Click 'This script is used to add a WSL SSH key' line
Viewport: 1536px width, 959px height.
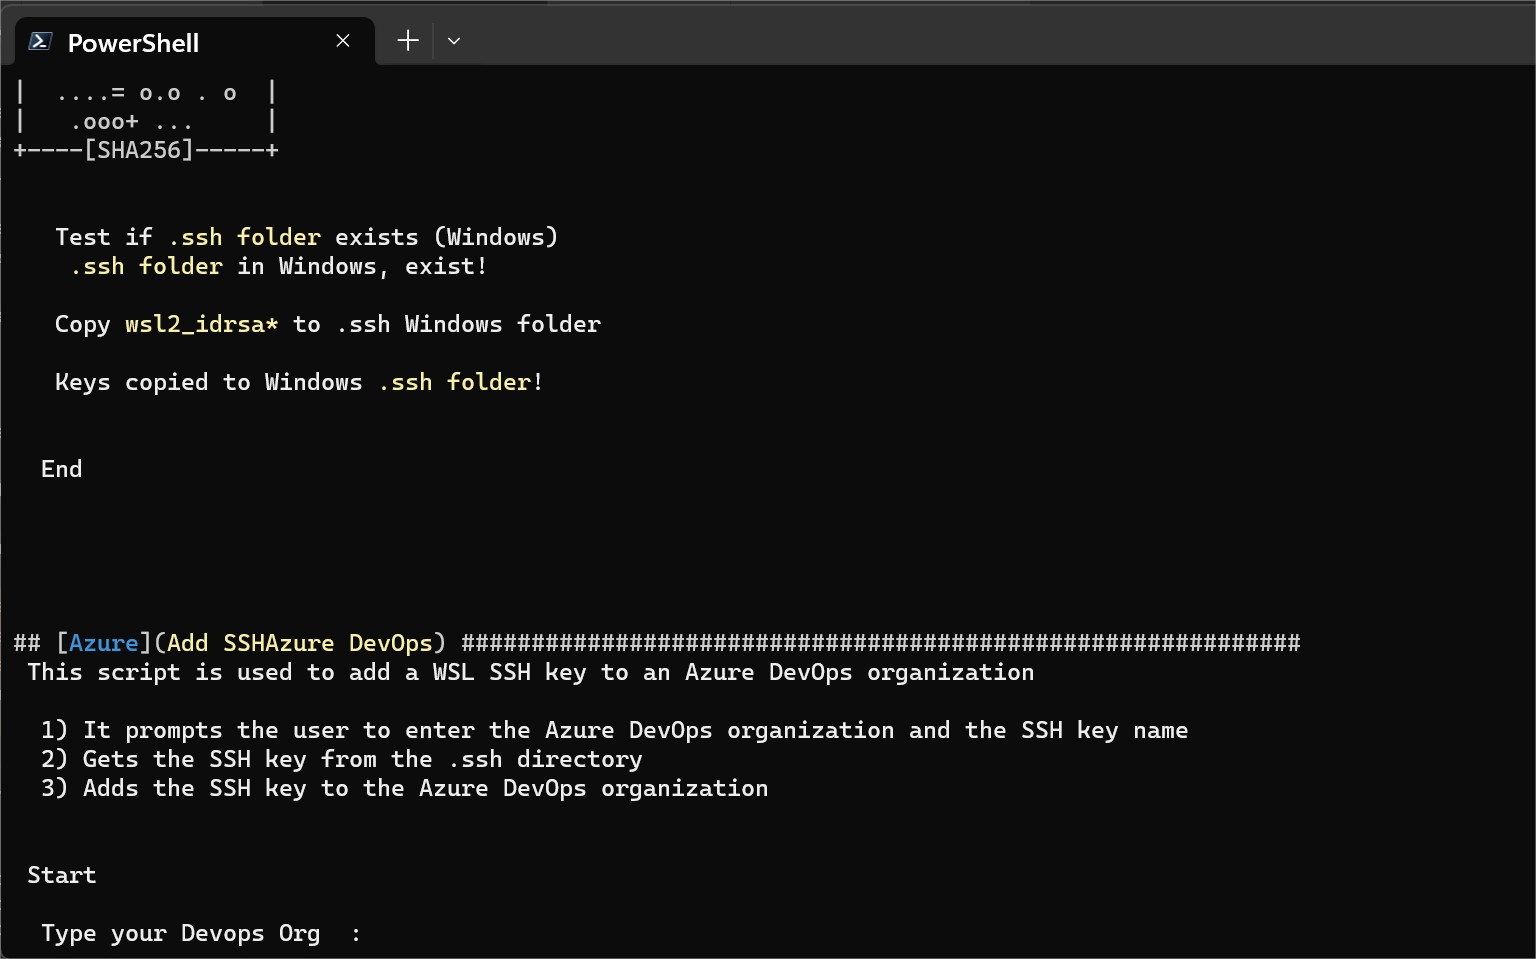tap(531, 673)
